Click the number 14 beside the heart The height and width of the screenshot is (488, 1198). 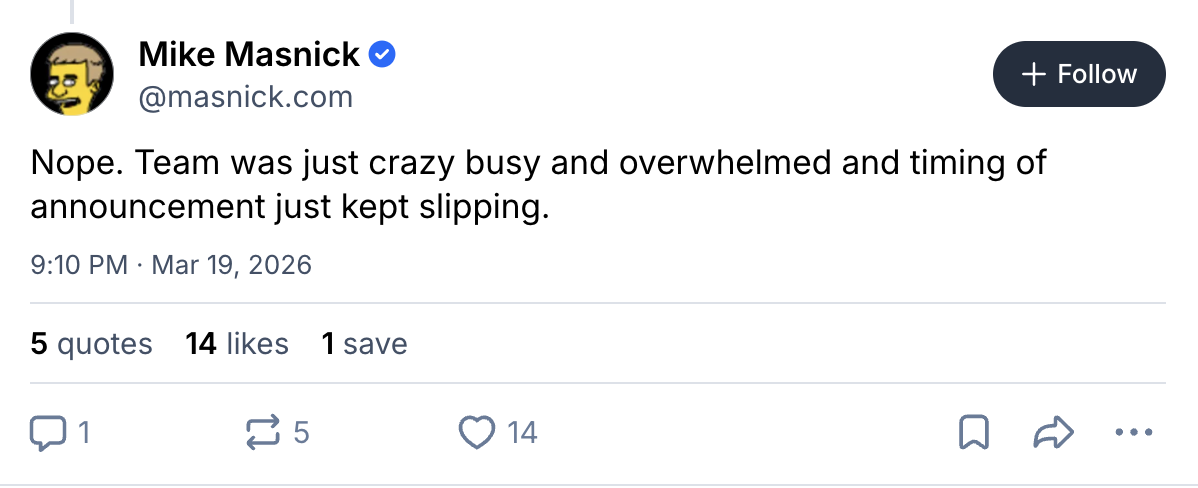(522, 433)
